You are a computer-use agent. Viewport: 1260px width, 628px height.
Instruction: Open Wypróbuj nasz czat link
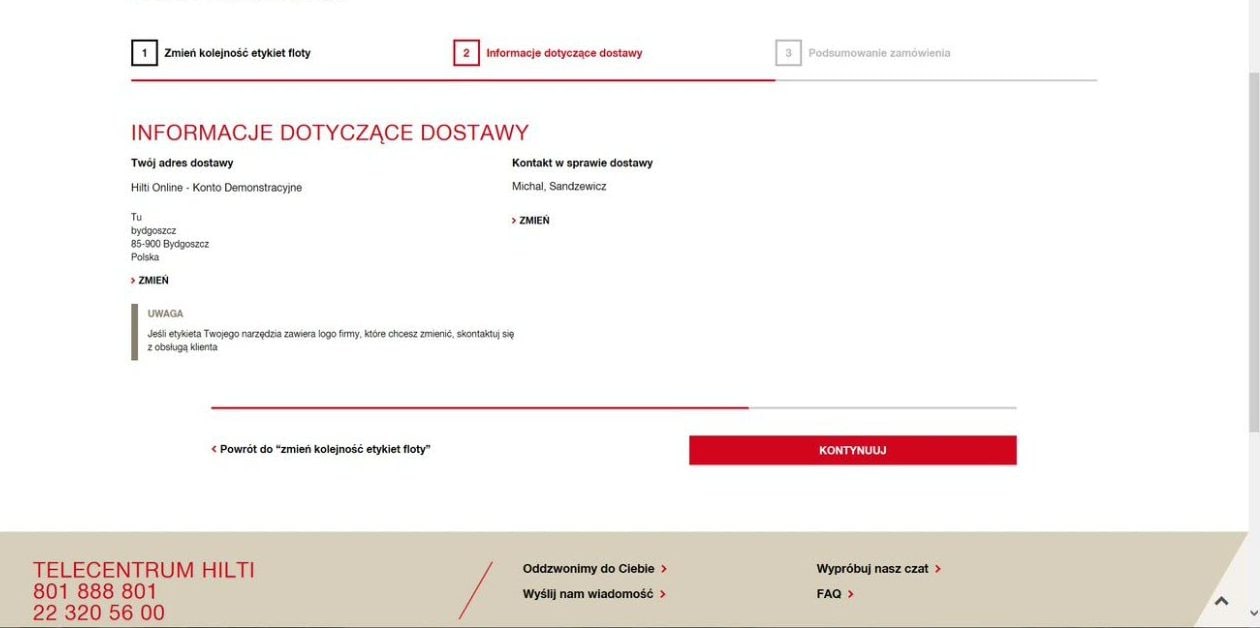[x=878, y=569]
